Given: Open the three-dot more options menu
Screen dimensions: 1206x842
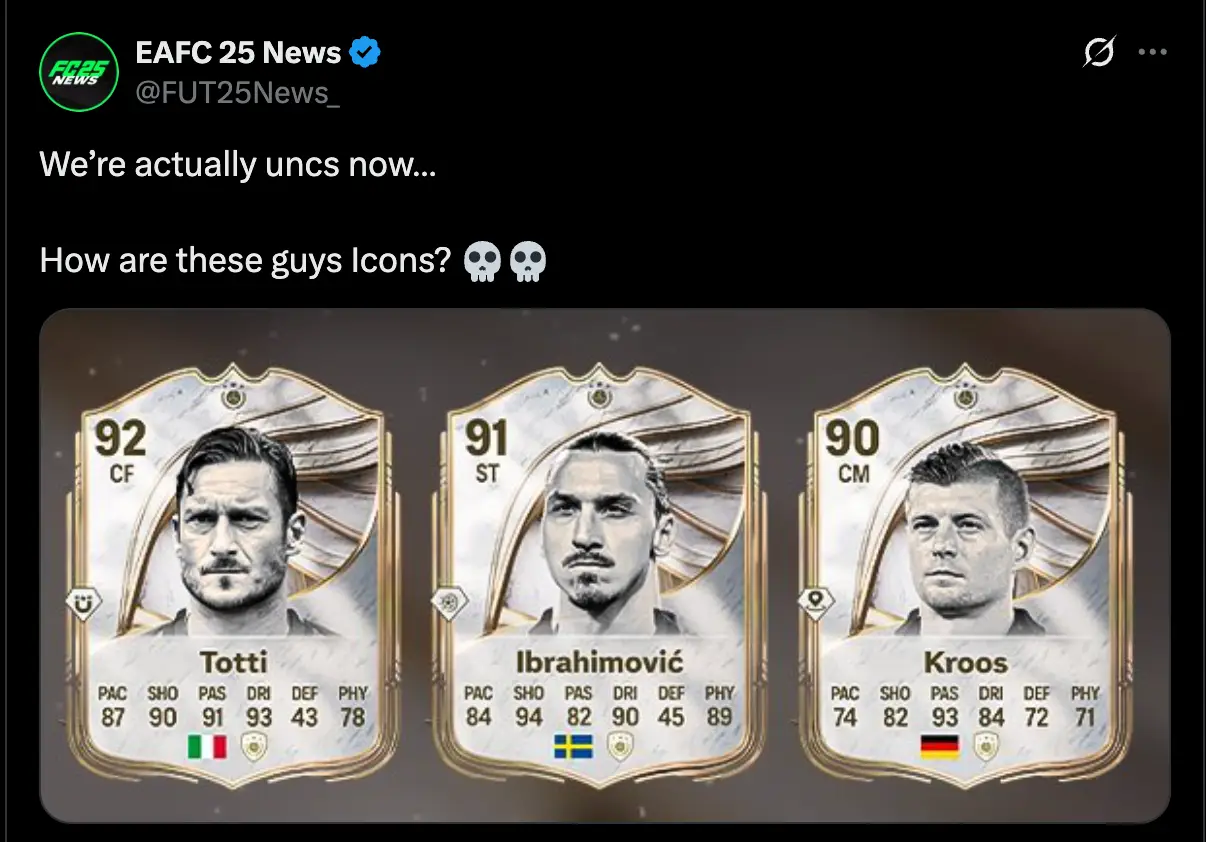Looking at the screenshot, I should point(1153,53).
